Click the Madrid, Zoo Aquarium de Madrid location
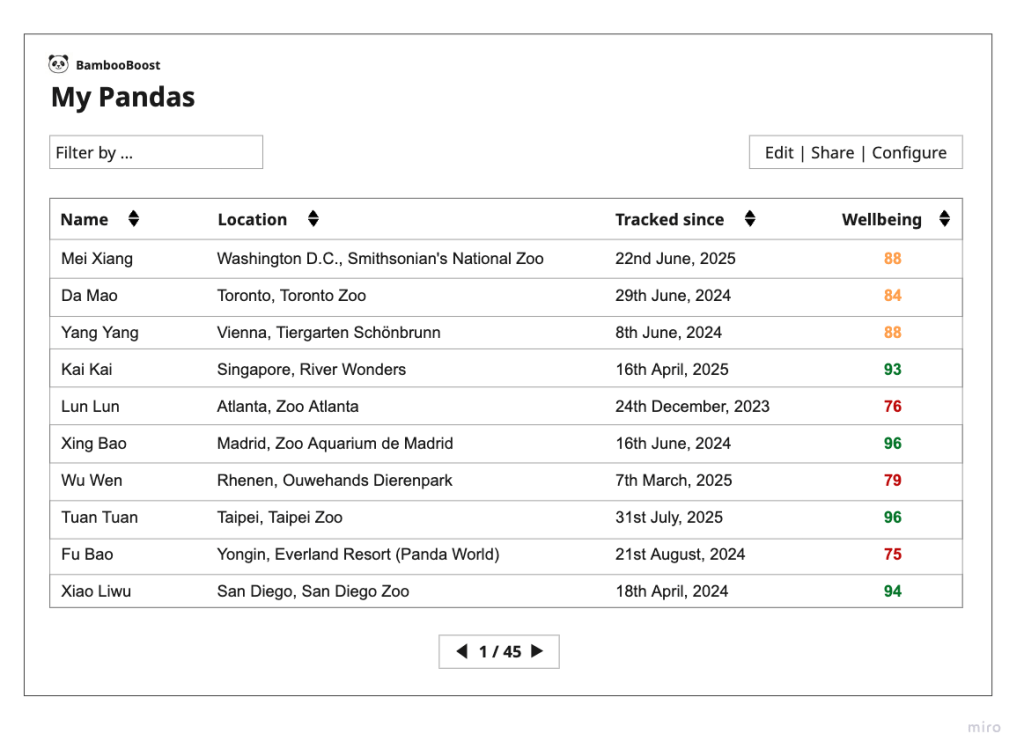The width and height of the screenshot is (1024, 756). click(335, 443)
